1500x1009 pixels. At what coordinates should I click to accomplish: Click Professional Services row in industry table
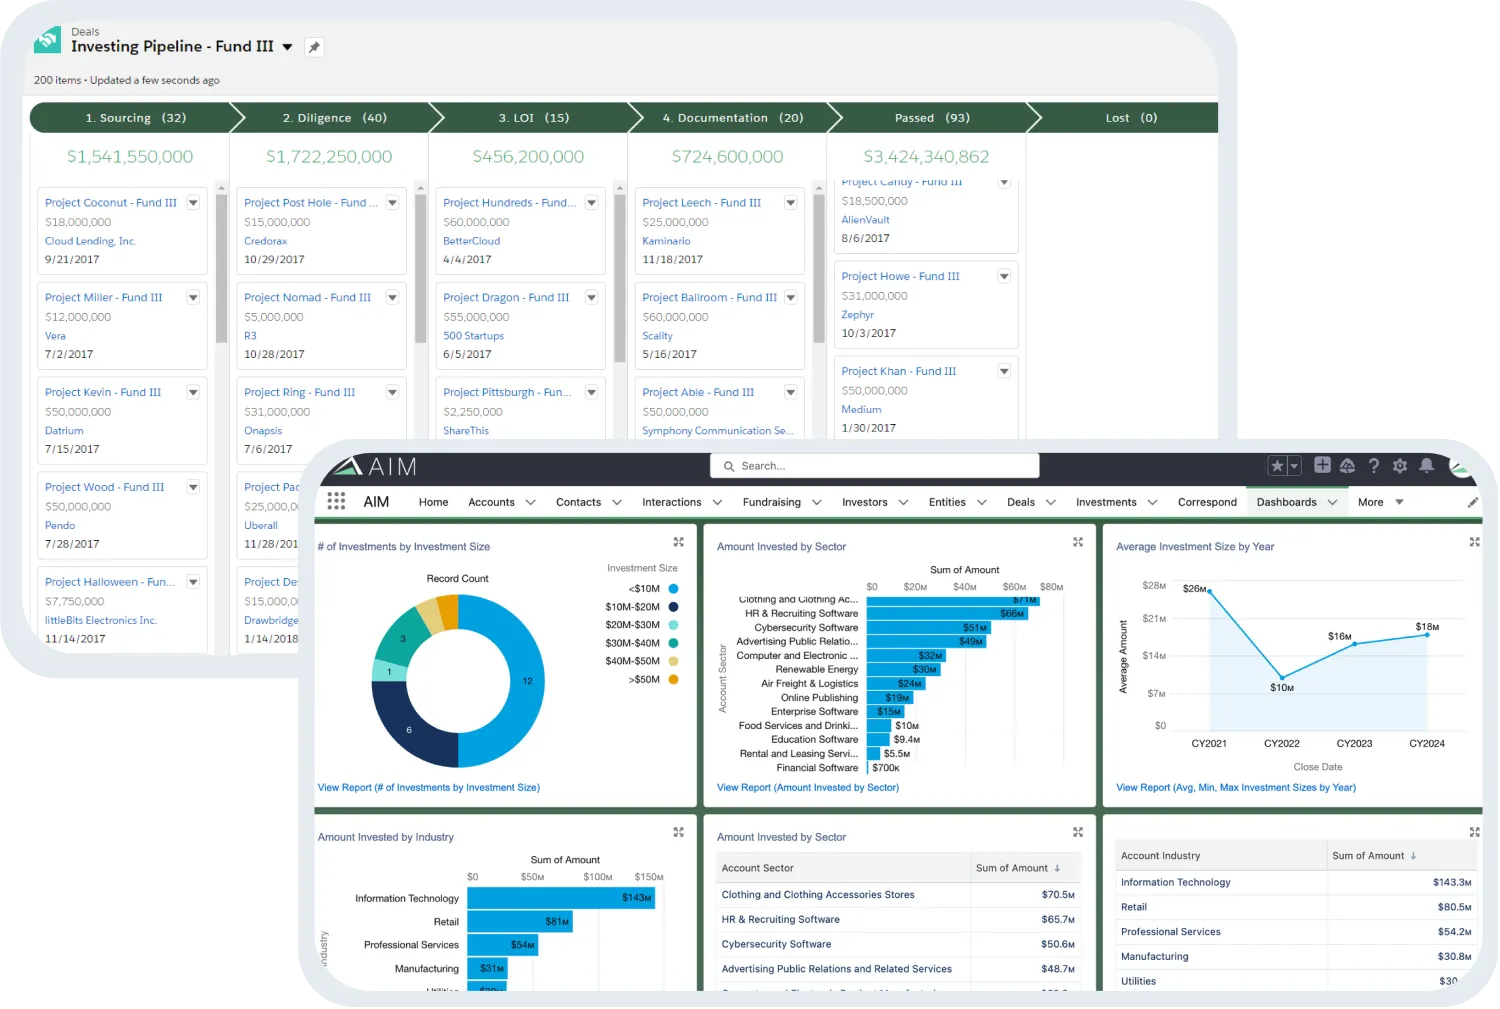(1296, 932)
